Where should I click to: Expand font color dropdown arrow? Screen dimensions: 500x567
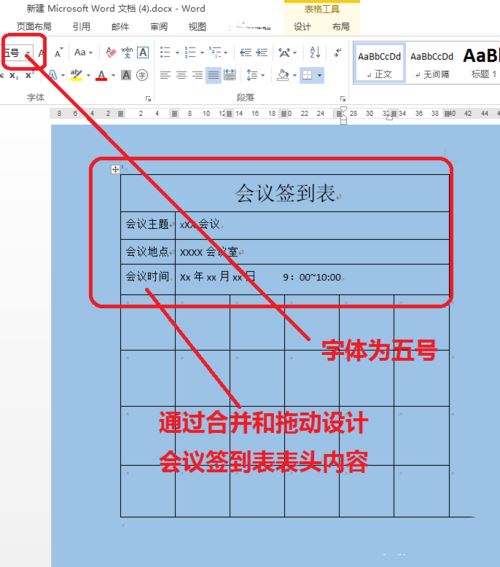tap(113, 76)
